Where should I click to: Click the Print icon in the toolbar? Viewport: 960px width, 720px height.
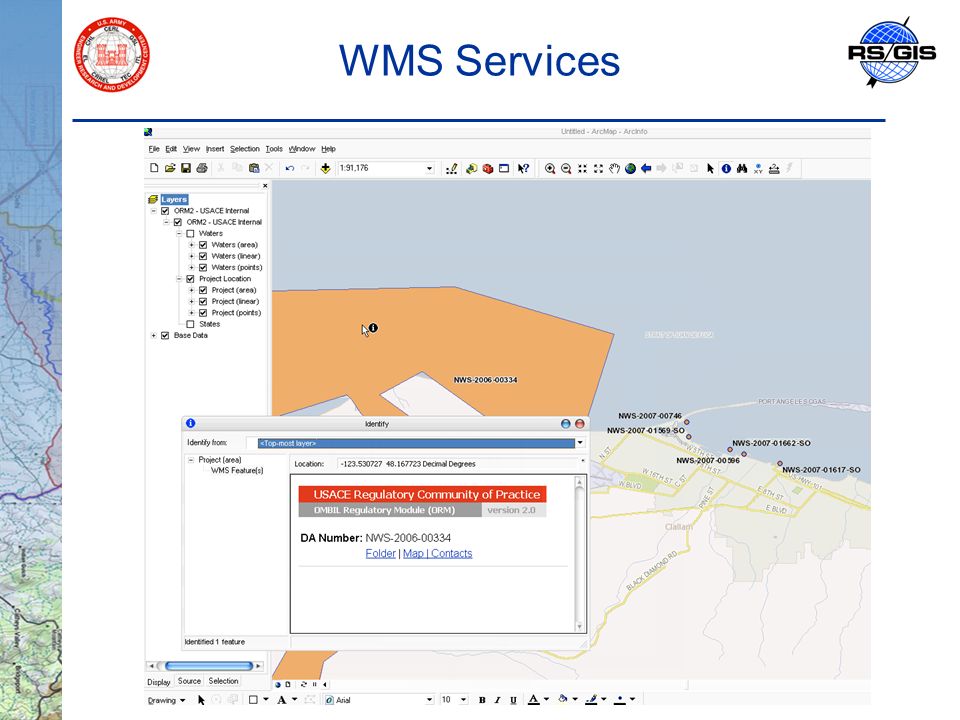(202, 168)
